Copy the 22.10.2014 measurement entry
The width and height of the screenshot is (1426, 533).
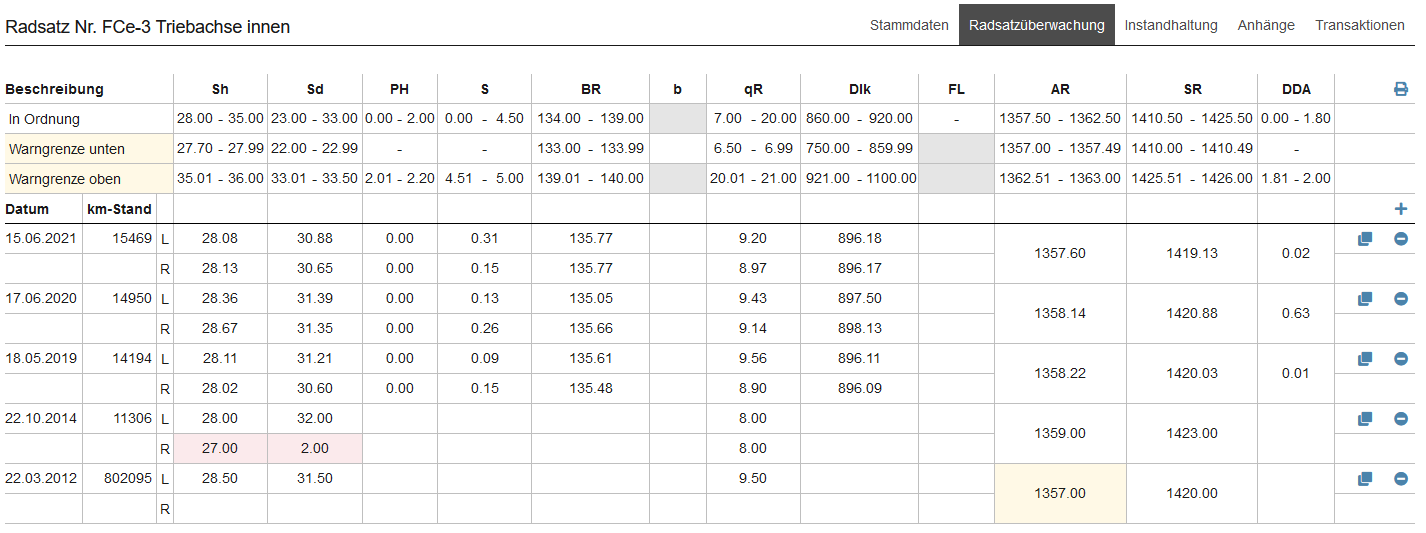click(1365, 419)
